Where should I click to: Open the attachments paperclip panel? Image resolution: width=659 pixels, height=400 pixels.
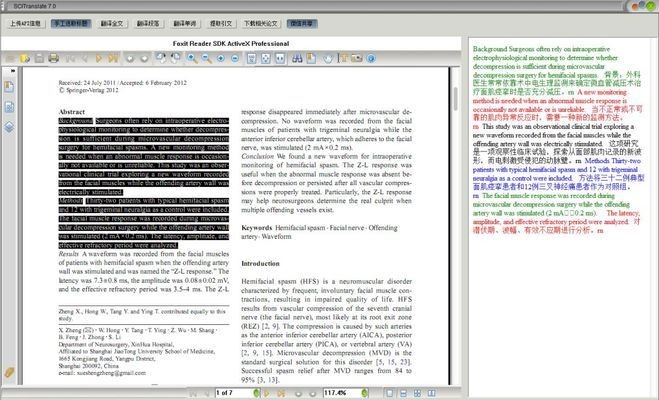[x=10, y=371]
